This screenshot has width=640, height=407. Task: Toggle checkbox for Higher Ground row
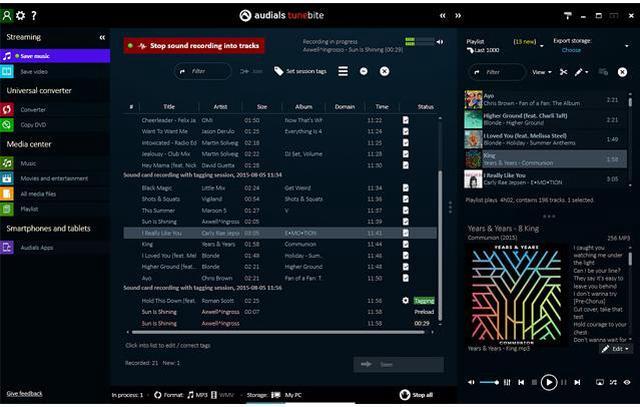(x=406, y=267)
